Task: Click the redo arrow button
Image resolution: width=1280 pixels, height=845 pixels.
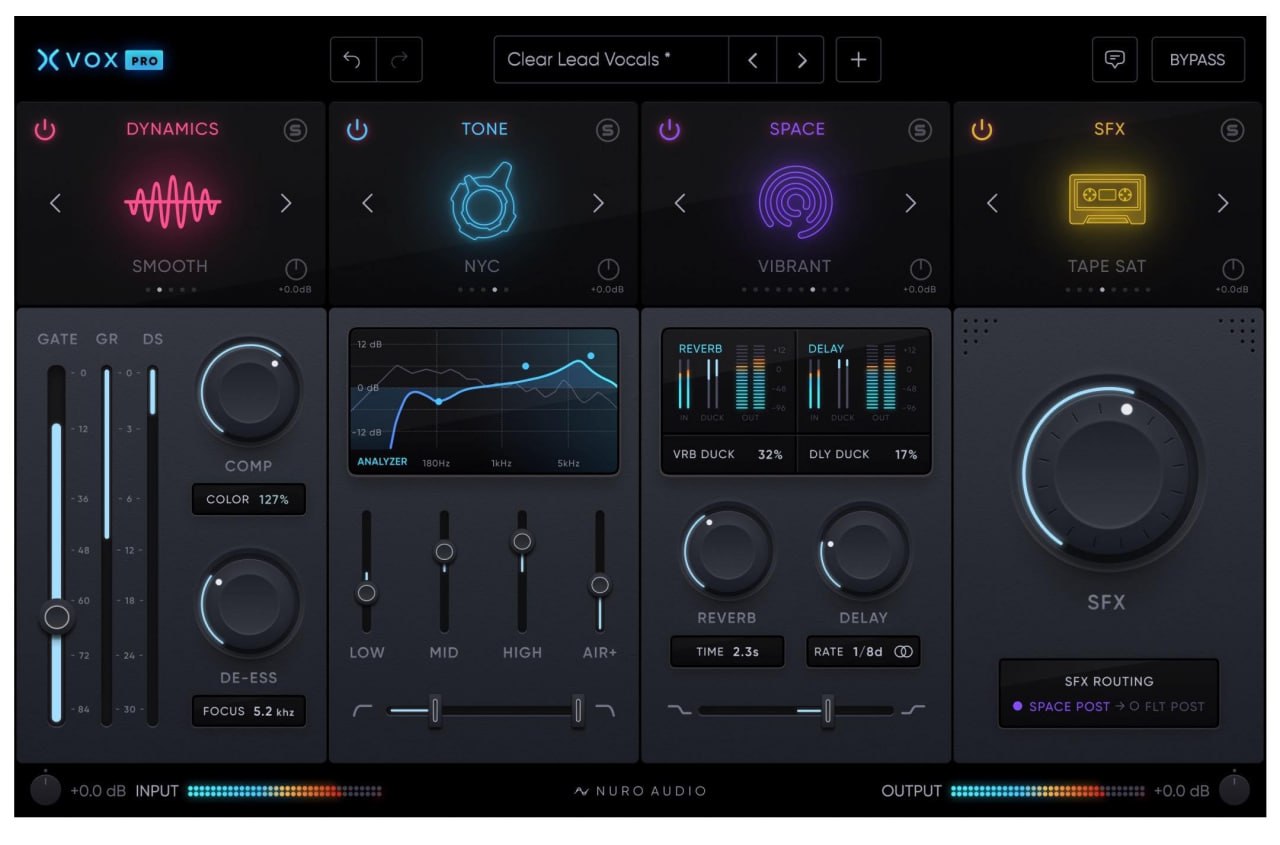Action: pyautogui.click(x=399, y=60)
